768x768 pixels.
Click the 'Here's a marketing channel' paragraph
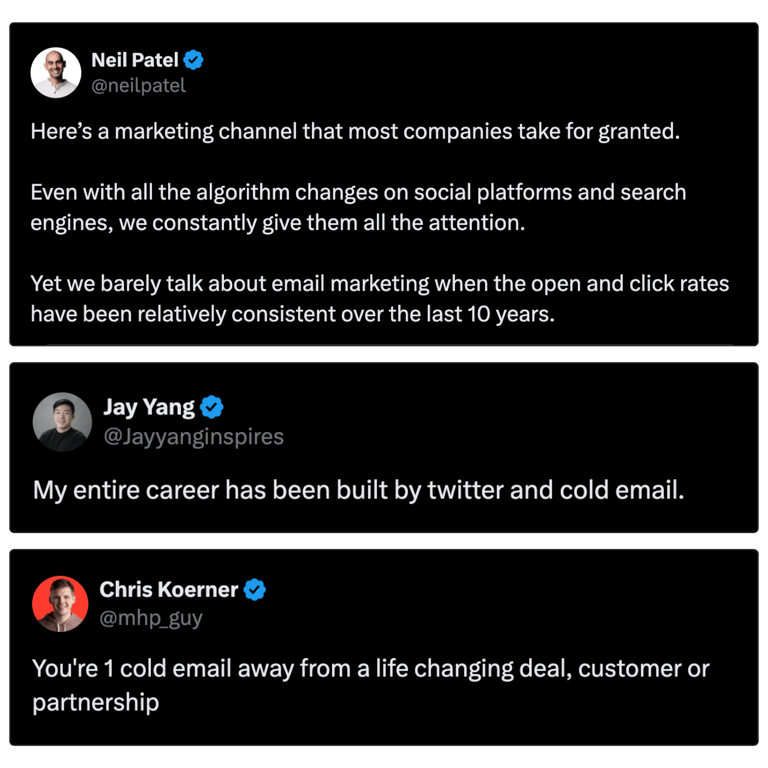click(x=354, y=132)
